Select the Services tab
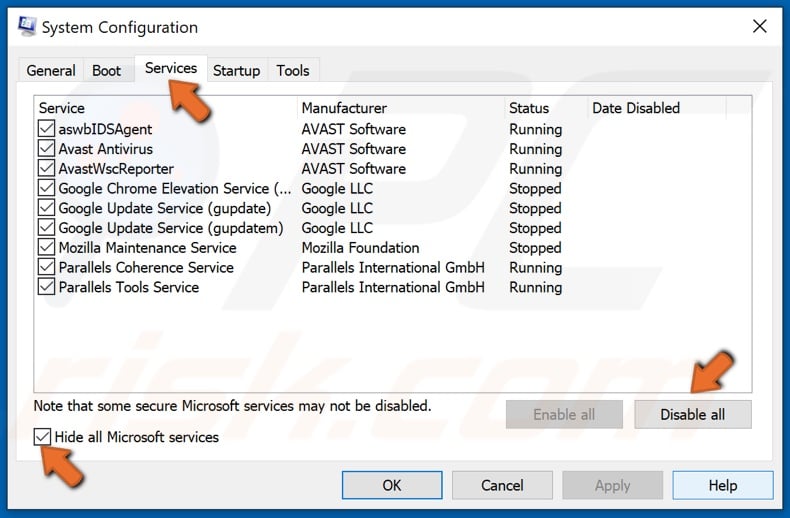 click(171, 68)
